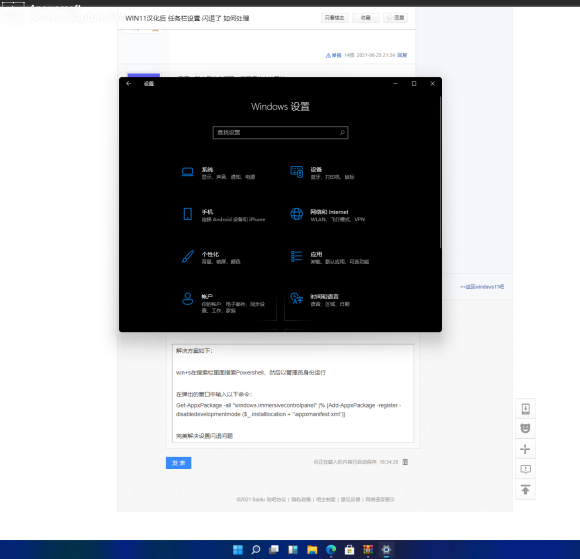This screenshot has height=559, width=580.
Task: Open File Explorer from the taskbar
Action: coord(312,550)
